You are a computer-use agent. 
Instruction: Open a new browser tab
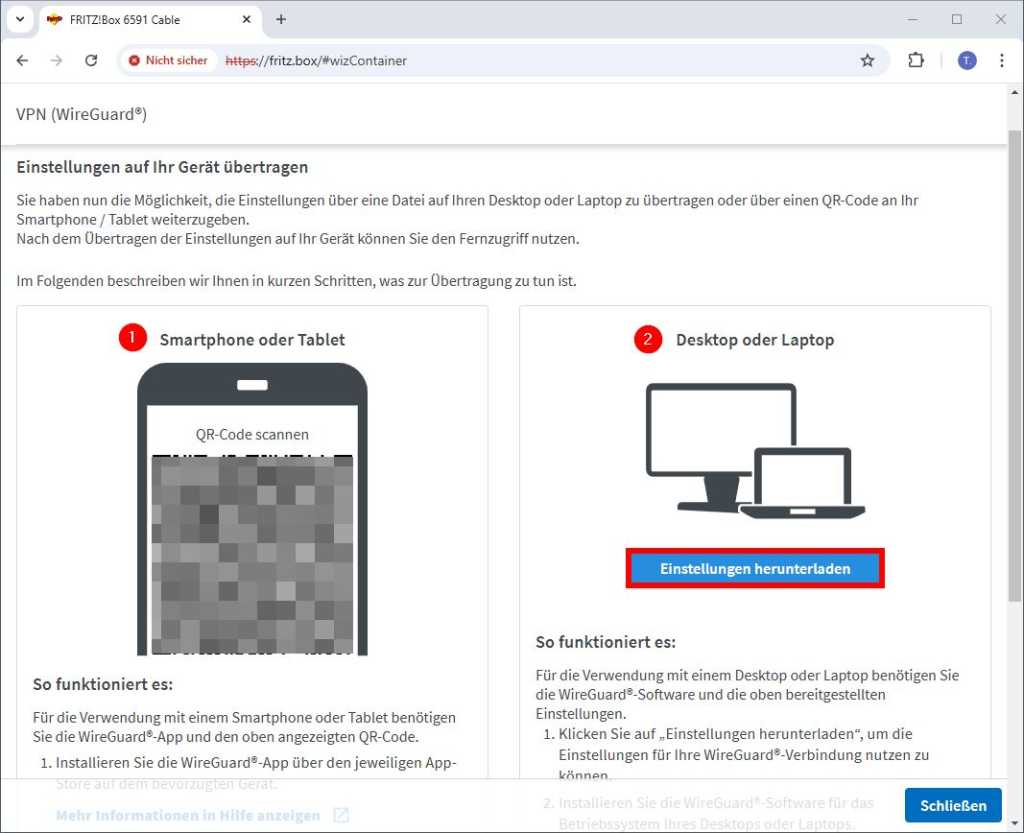(x=282, y=19)
